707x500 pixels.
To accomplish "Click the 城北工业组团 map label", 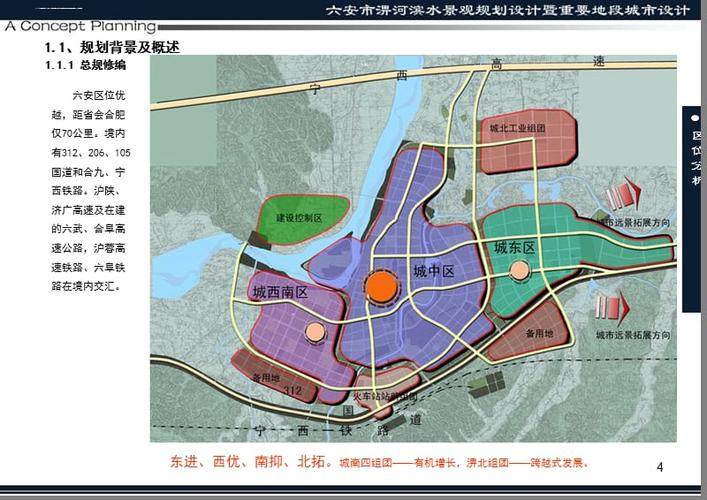I will [517, 128].
